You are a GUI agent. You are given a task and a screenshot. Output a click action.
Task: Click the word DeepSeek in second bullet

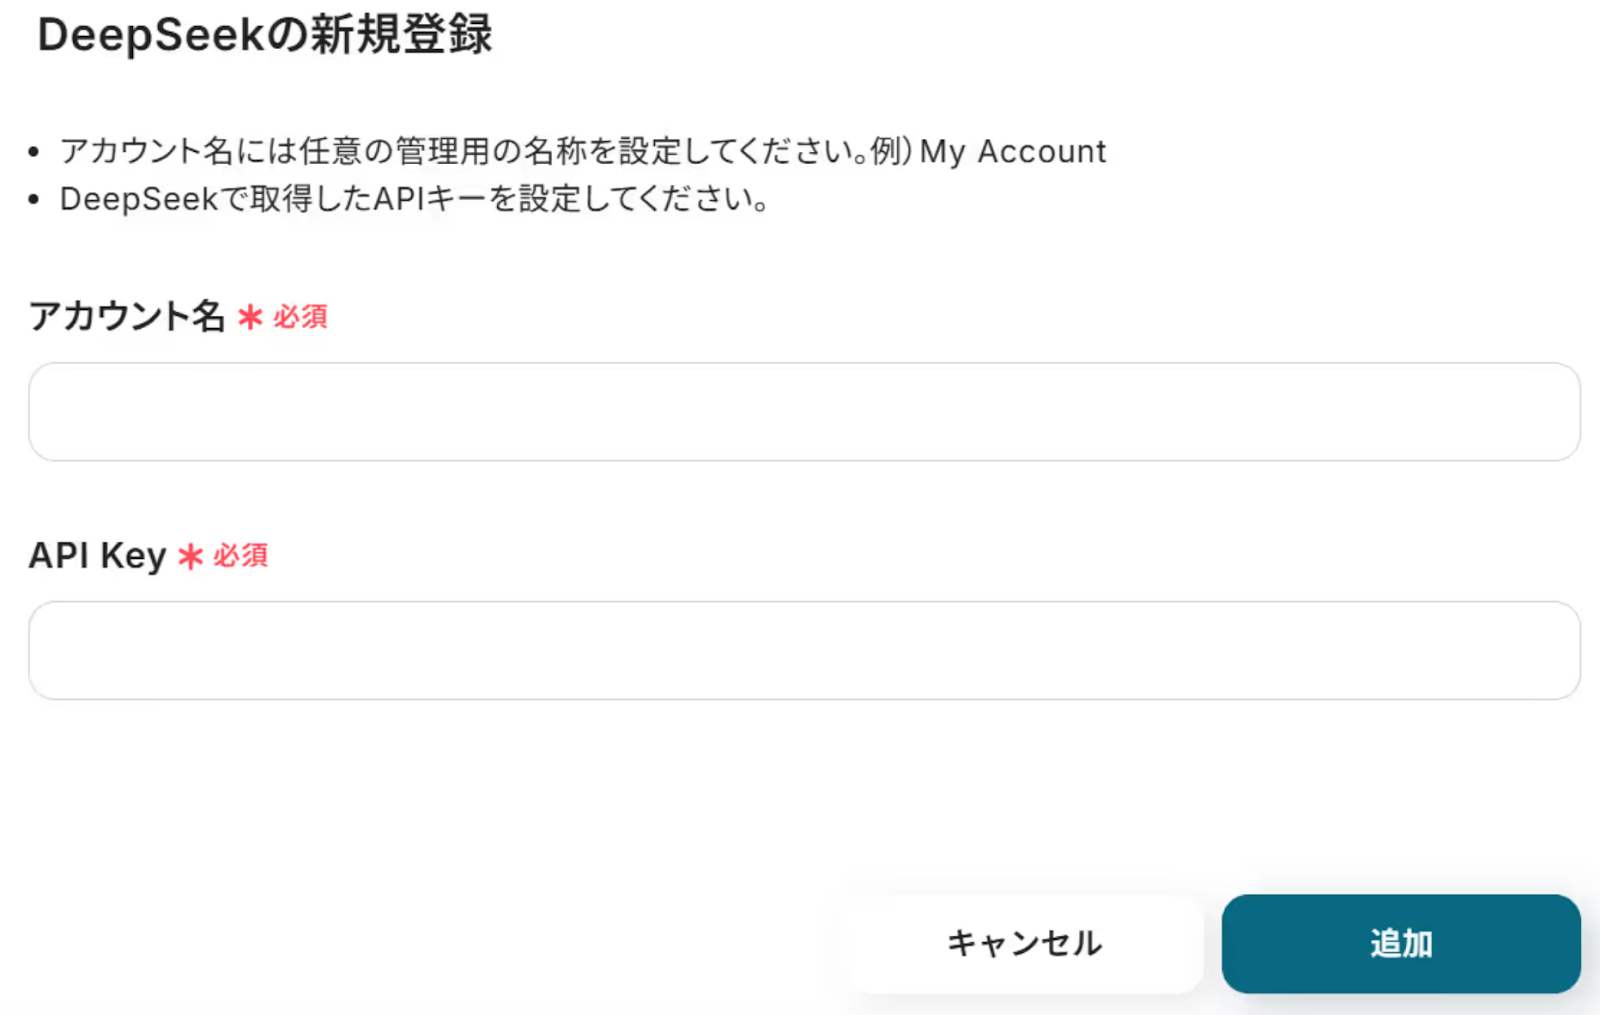[x=138, y=199]
